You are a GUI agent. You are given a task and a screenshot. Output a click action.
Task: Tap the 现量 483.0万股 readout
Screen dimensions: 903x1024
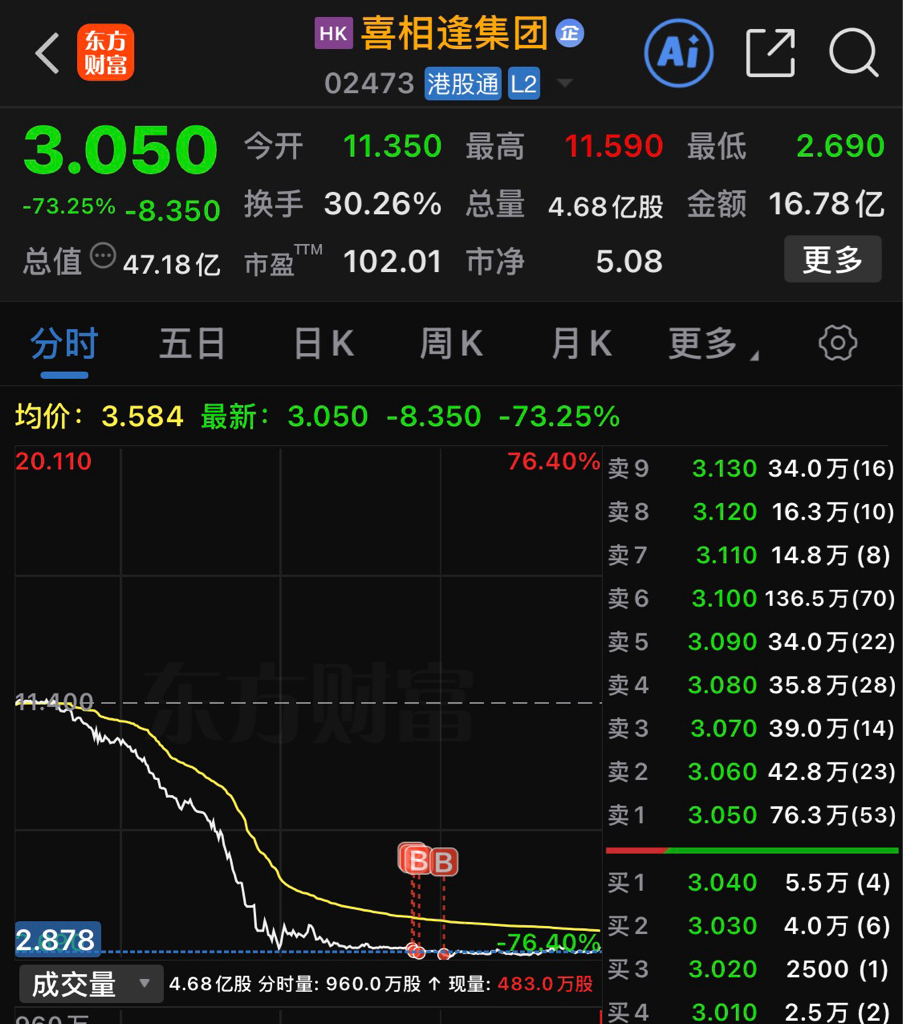(521, 984)
